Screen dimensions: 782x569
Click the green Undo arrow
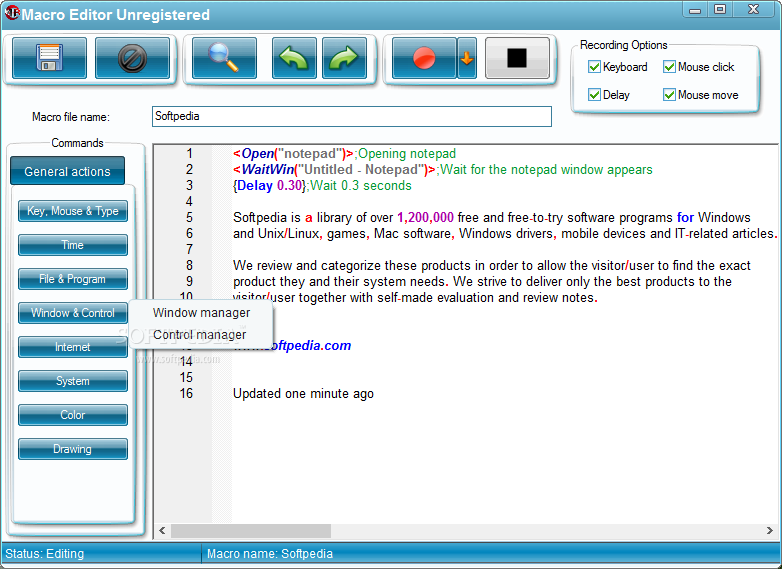coord(294,58)
